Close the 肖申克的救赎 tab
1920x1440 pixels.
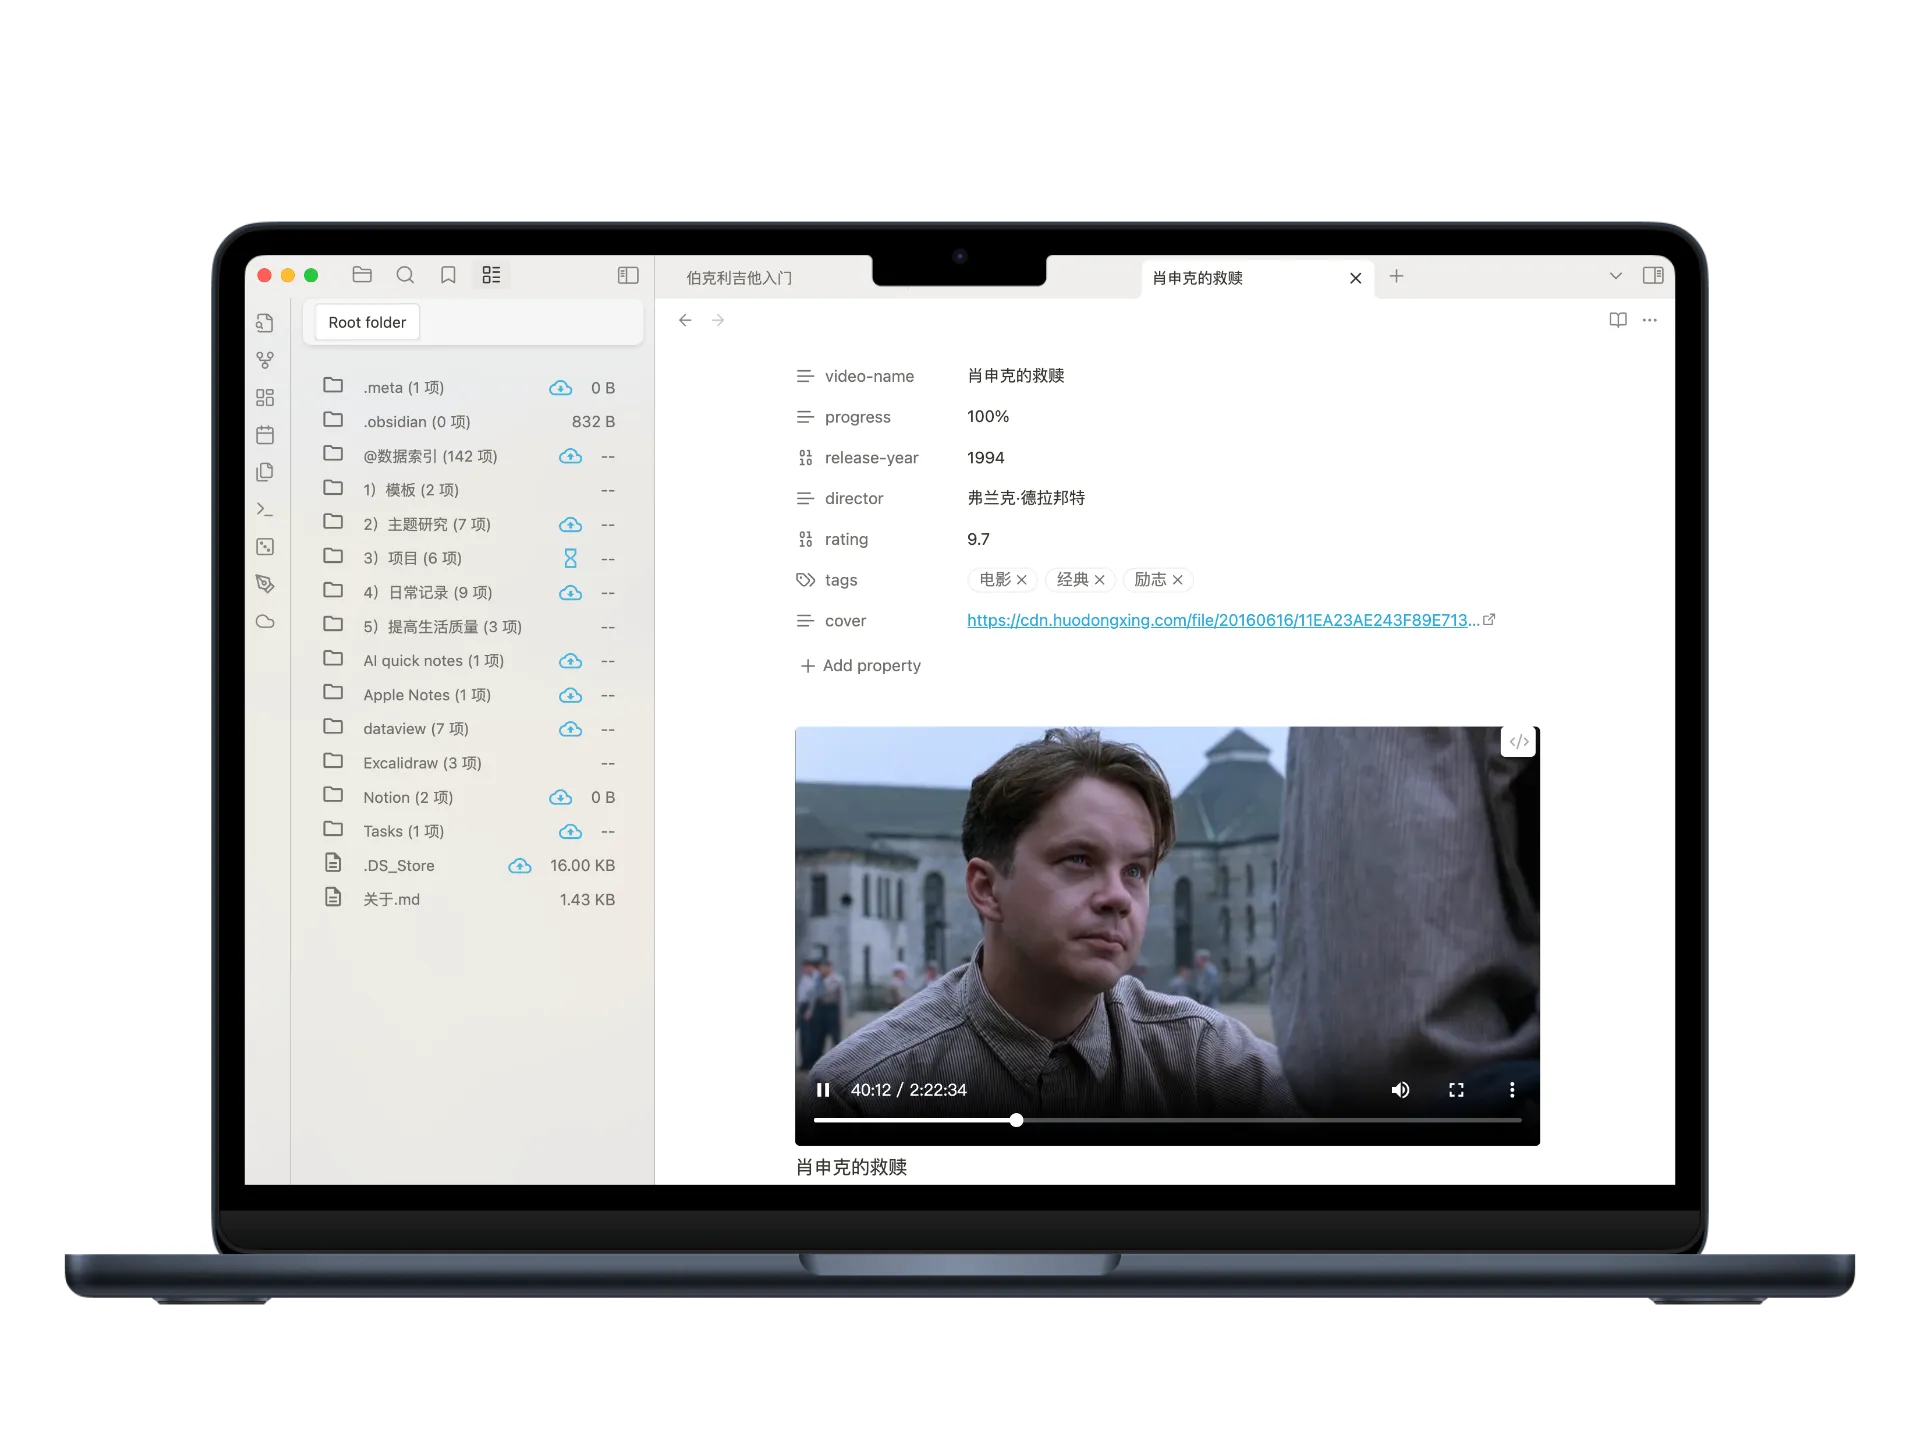(x=1355, y=278)
